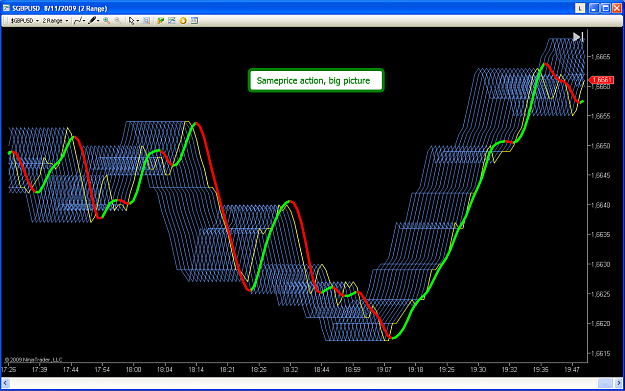Viewport: 625px width, 391px height.
Task: Click the L link button in title bar
Action: pos(580,8)
